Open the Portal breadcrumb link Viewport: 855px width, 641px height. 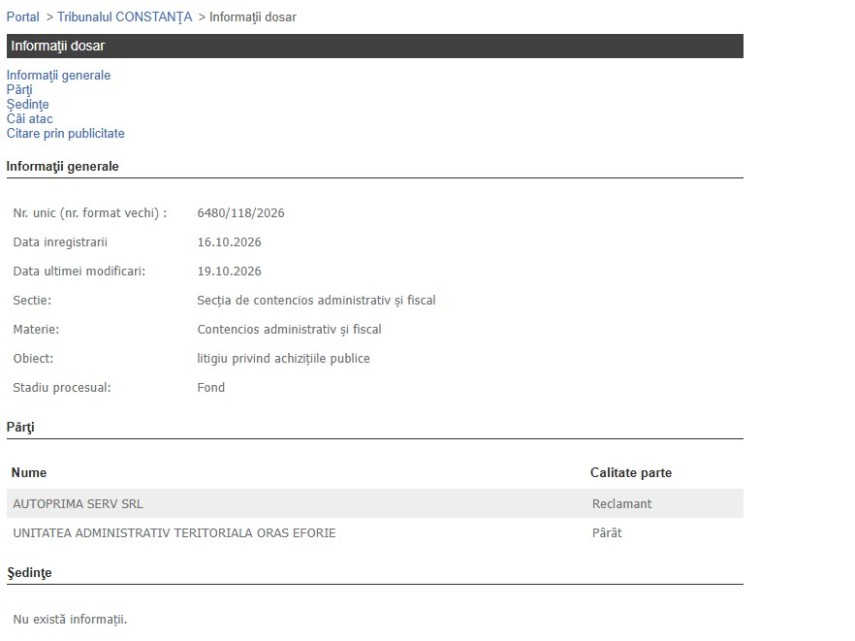pyautogui.click(x=23, y=17)
